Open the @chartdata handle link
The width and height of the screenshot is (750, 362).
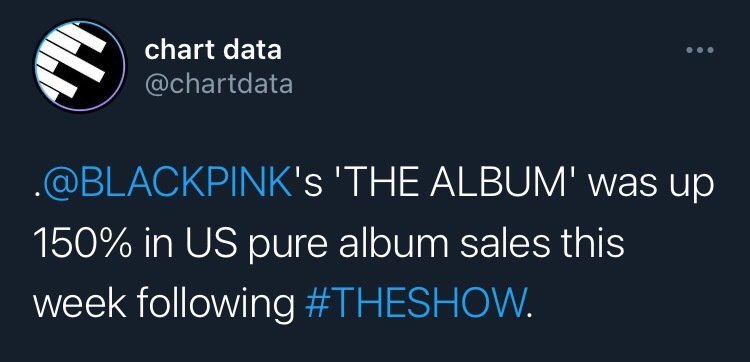click(218, 84)
